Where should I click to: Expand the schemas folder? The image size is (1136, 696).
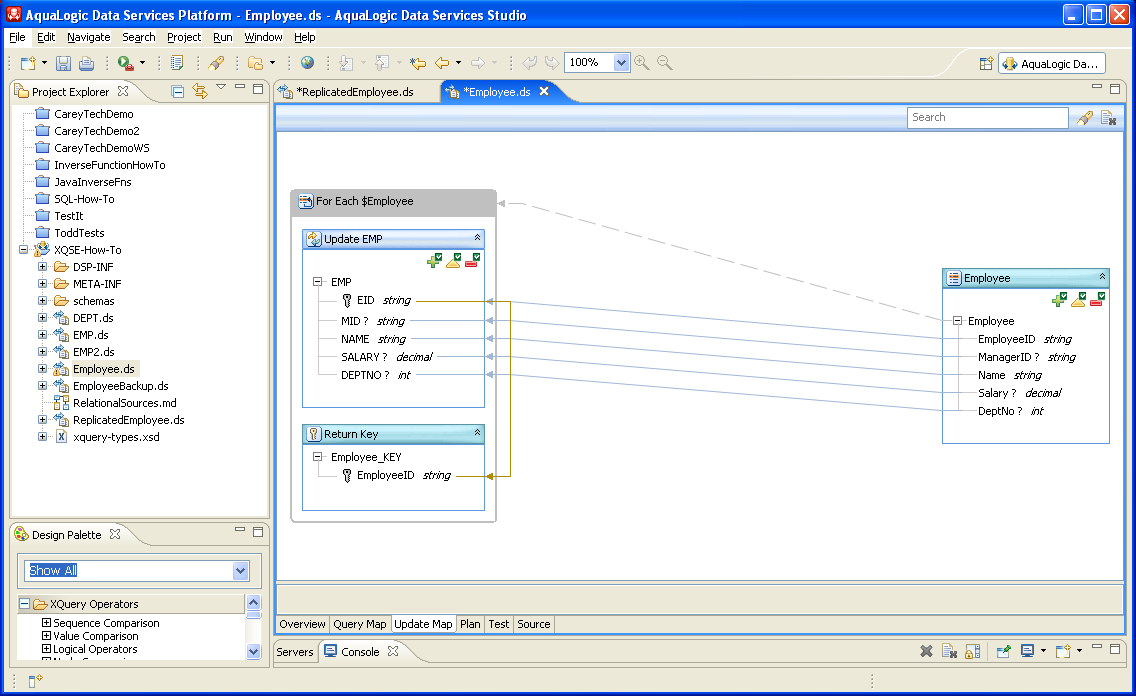tap(42, 301)
